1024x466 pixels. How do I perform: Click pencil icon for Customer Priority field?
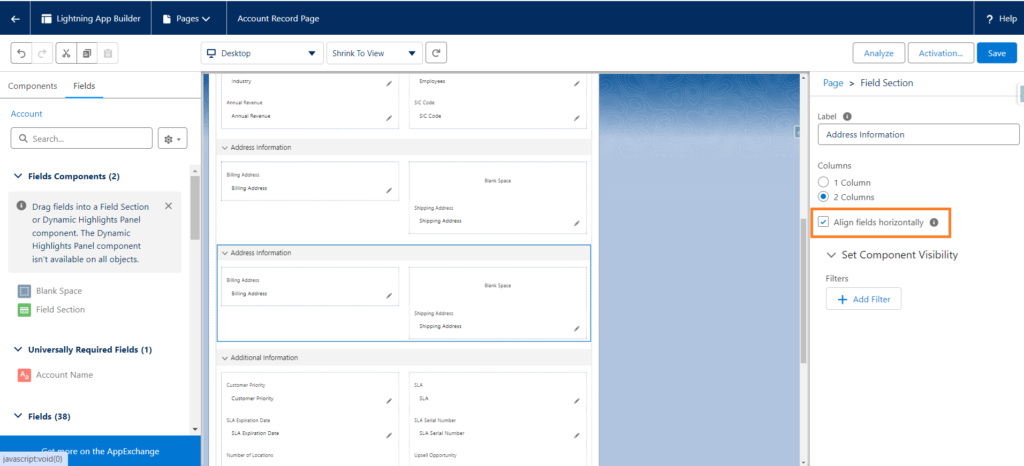tap(389, 400)
